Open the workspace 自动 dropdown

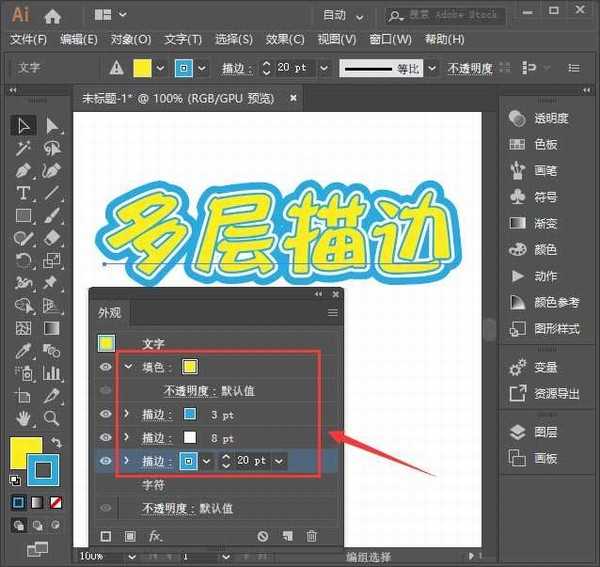point(343,15)
